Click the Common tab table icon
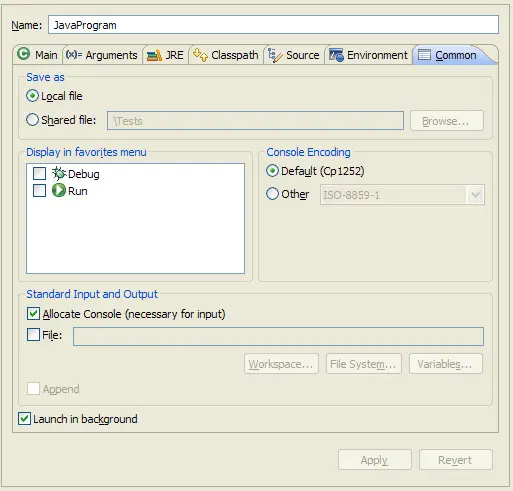Screen dimensions: 513x491 point(424,55)
